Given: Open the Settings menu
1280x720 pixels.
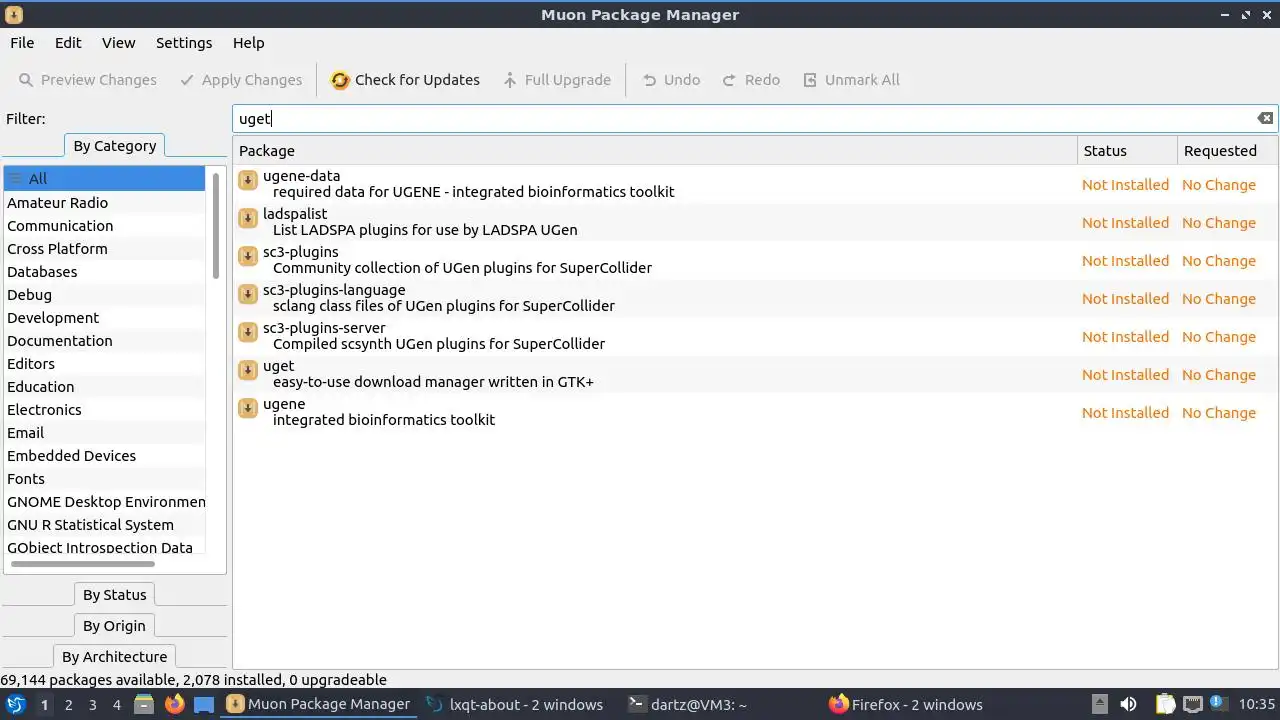Looking at the screenshot, I should coord(184,43).
